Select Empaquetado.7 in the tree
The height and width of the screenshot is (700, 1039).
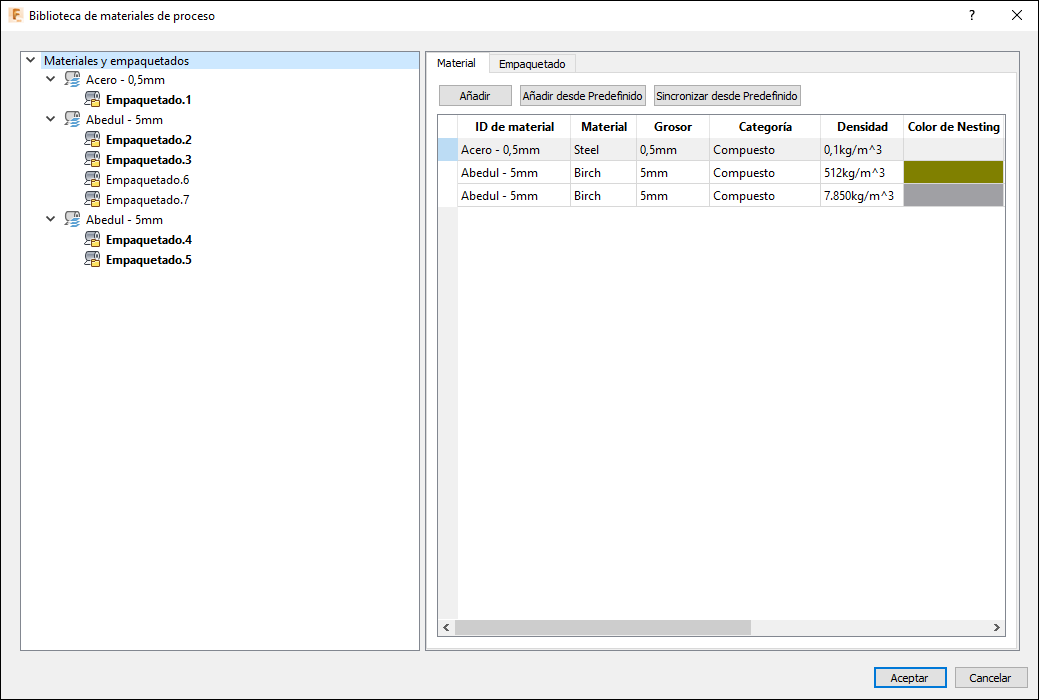pos(147,200)
